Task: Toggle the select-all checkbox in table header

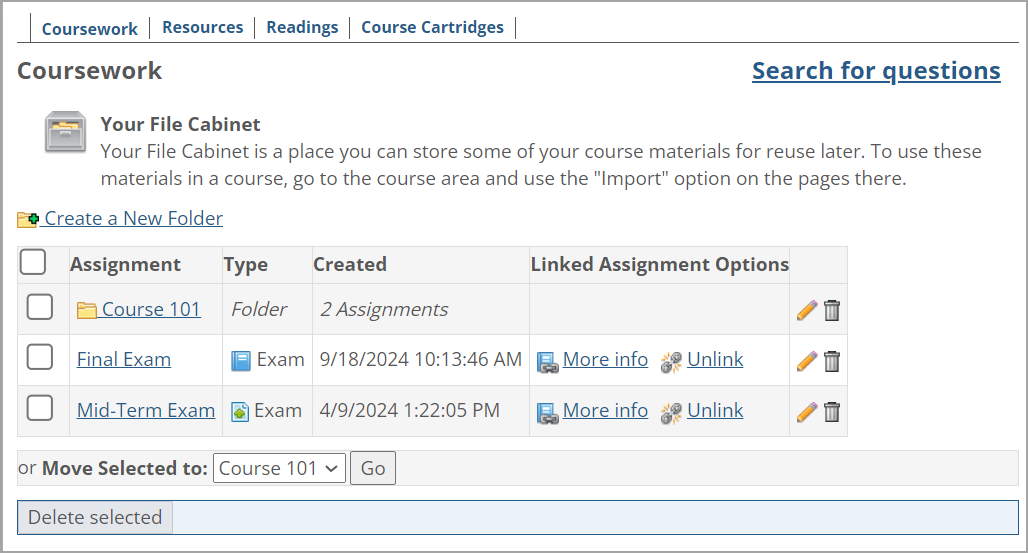Action: (x=33, y=262)
